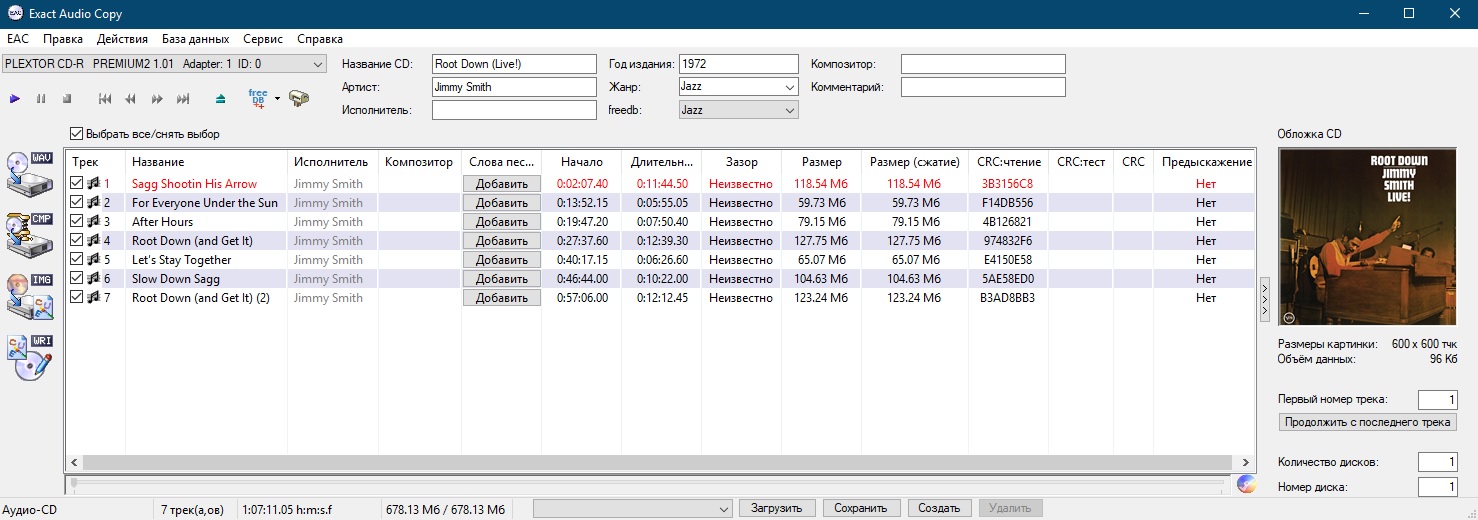Click the WRI write CD icon

pos(29,356)
